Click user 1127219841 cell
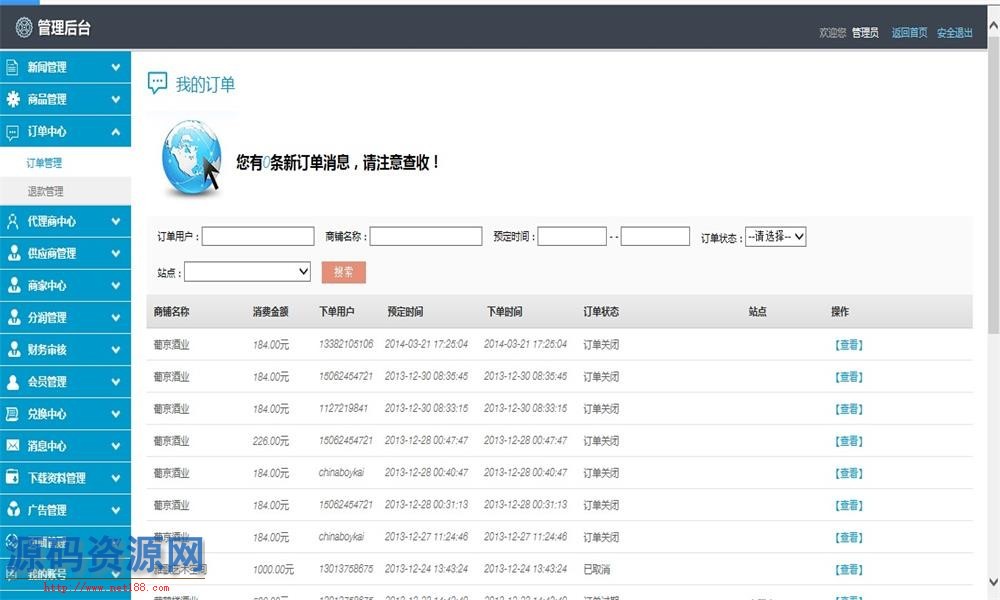The width and height of the screenshot is (1000, 600). [x=343, y=408]
